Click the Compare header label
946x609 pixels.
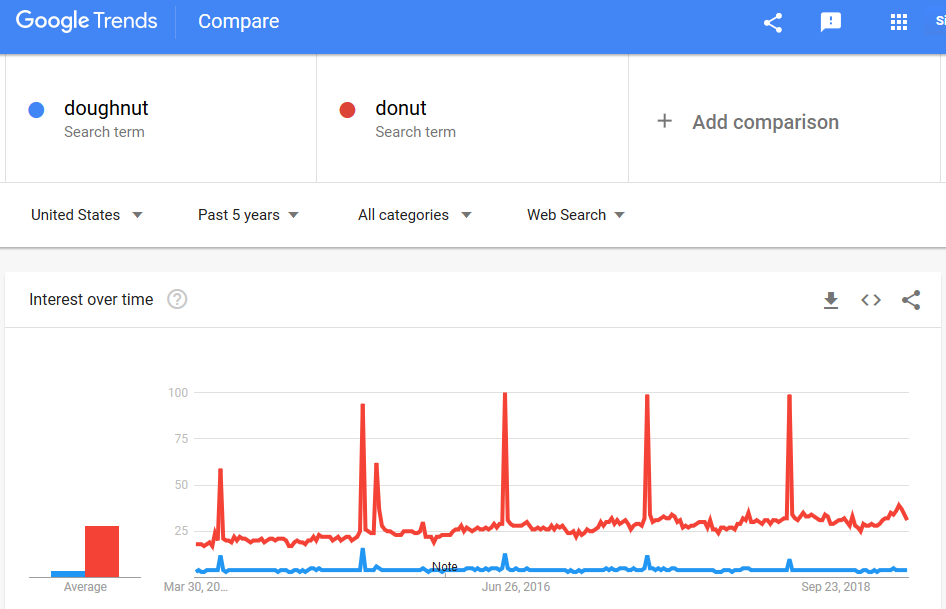tap(239, 21)
